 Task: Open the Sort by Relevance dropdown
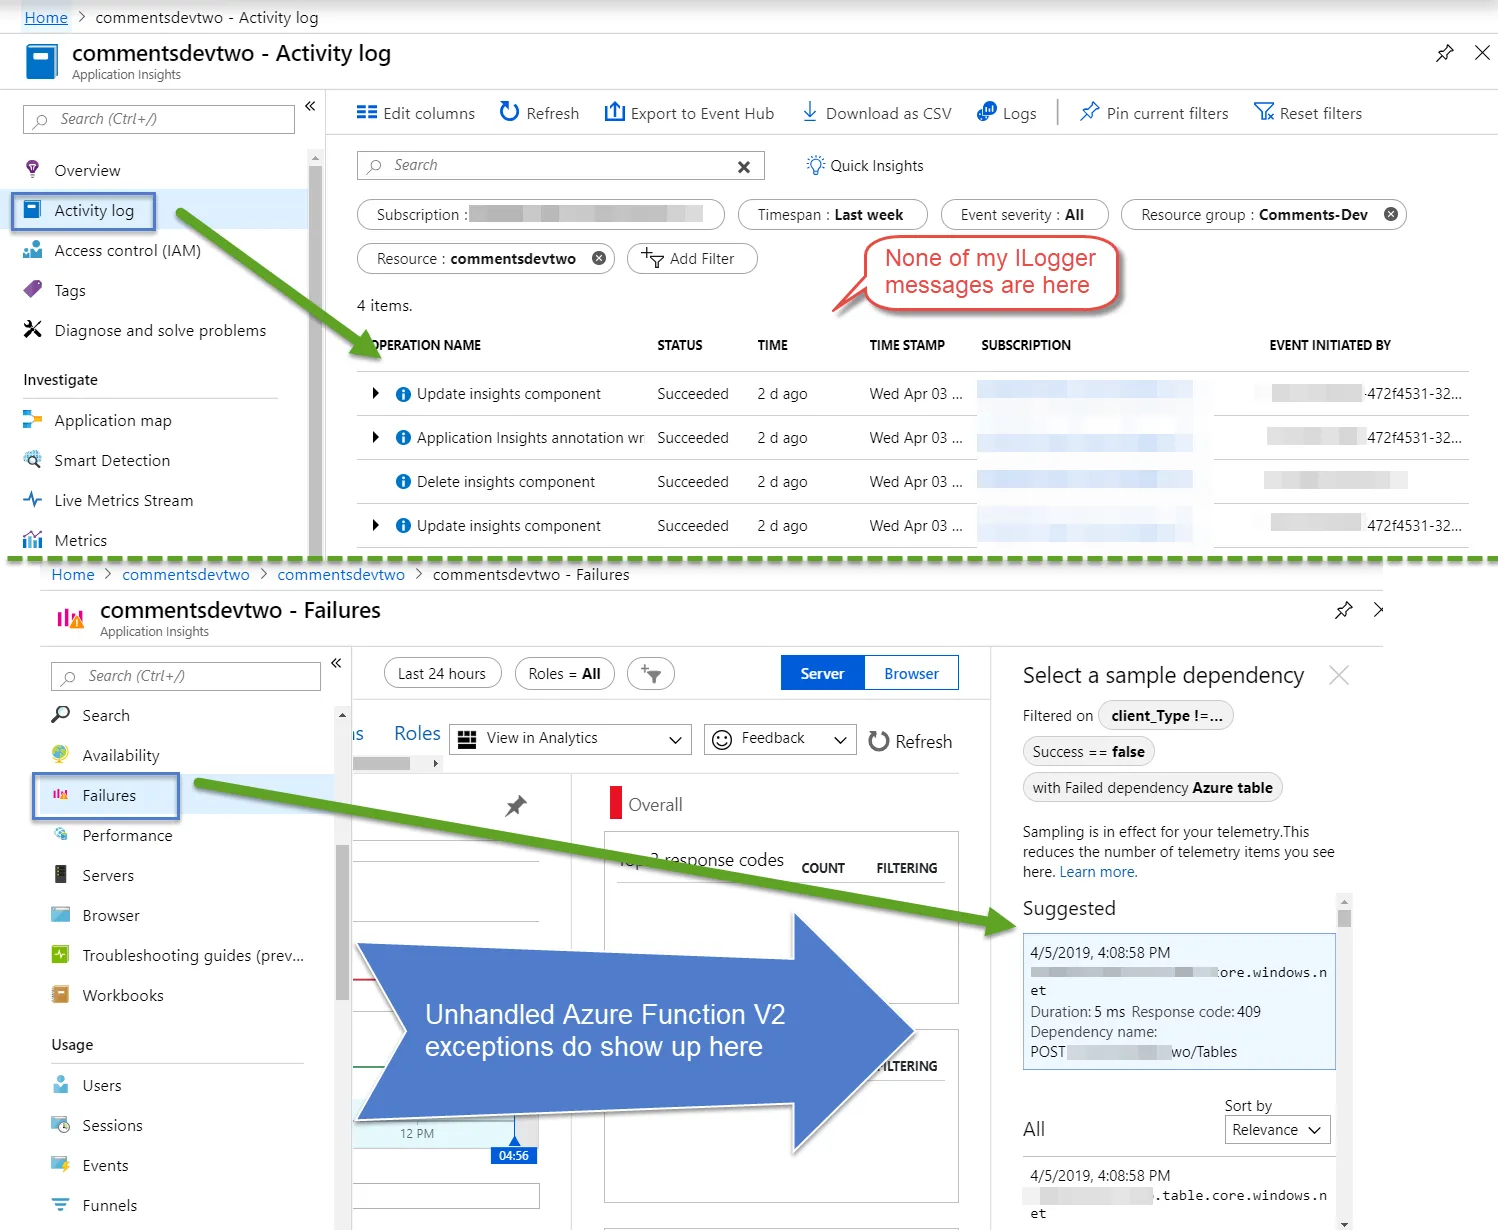tap(1277, 1129)
